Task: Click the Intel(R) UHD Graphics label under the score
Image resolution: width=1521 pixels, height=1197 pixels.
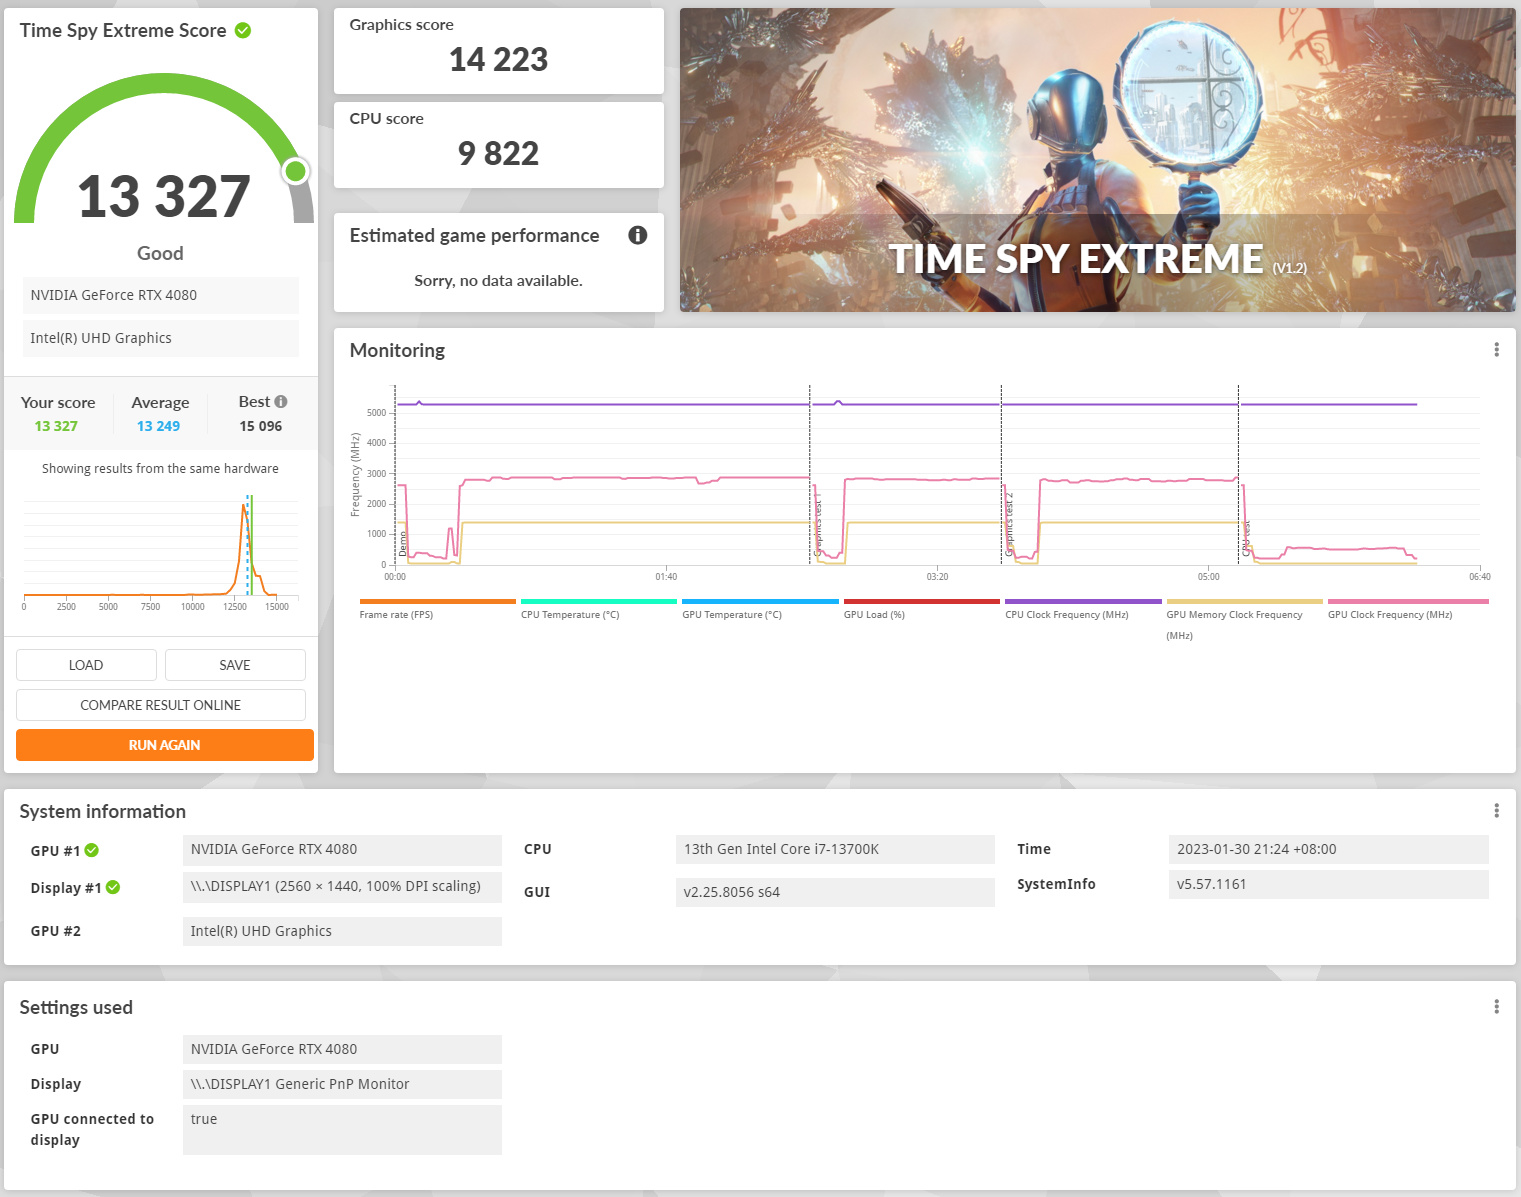Action: pyautogui.click(x=161, y=338)
